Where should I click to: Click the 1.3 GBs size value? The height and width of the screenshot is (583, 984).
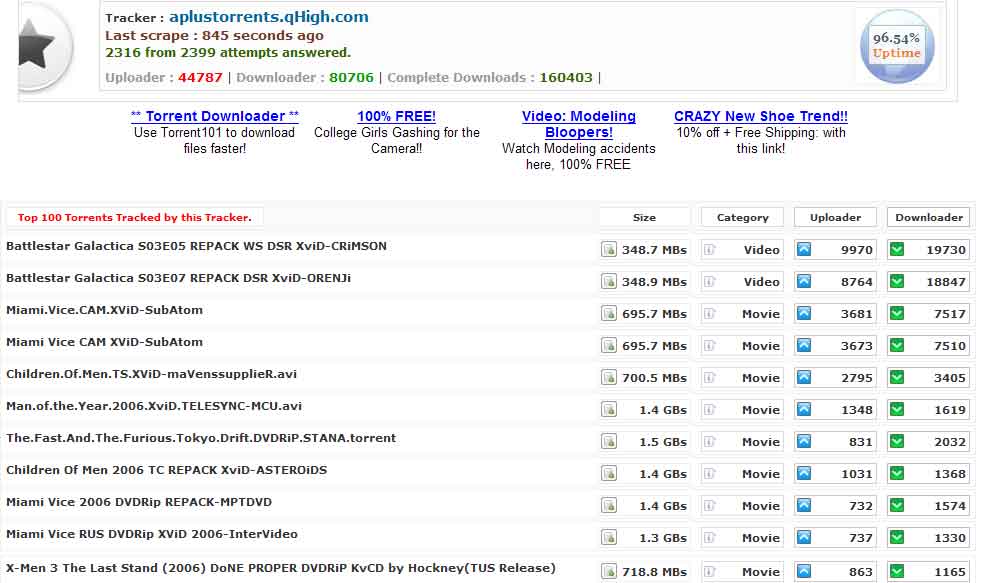pos(663,538)
